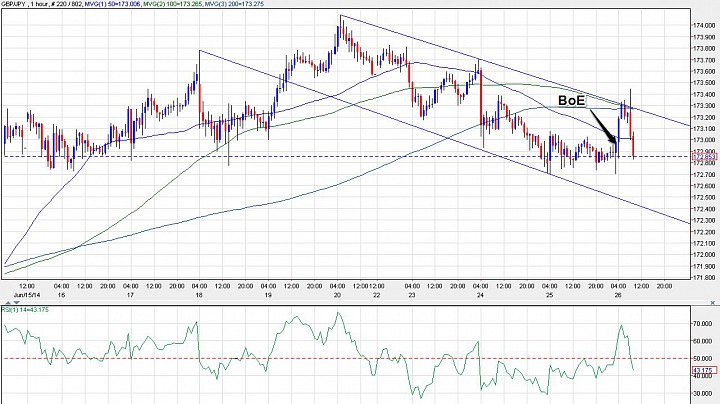The height and width of the screenshot is (404, 720).
Task: Click the MVG(1) 50=173.006 indicator label
Action: pos(113,4)
